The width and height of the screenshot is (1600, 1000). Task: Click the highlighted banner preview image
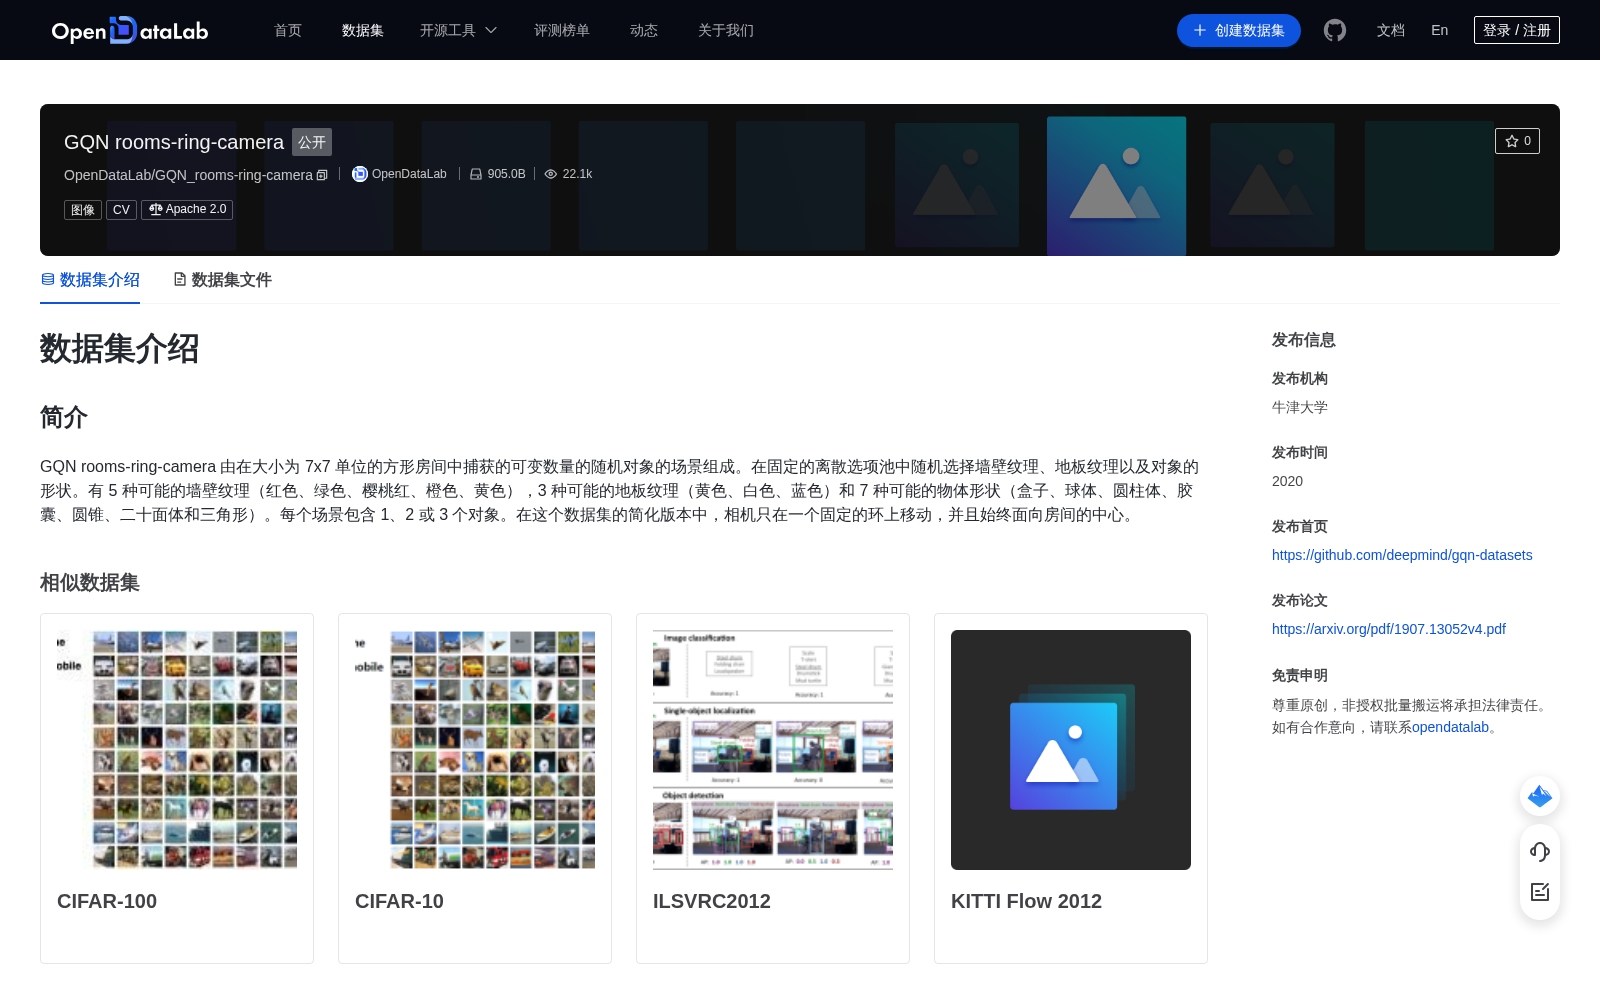1116,186
